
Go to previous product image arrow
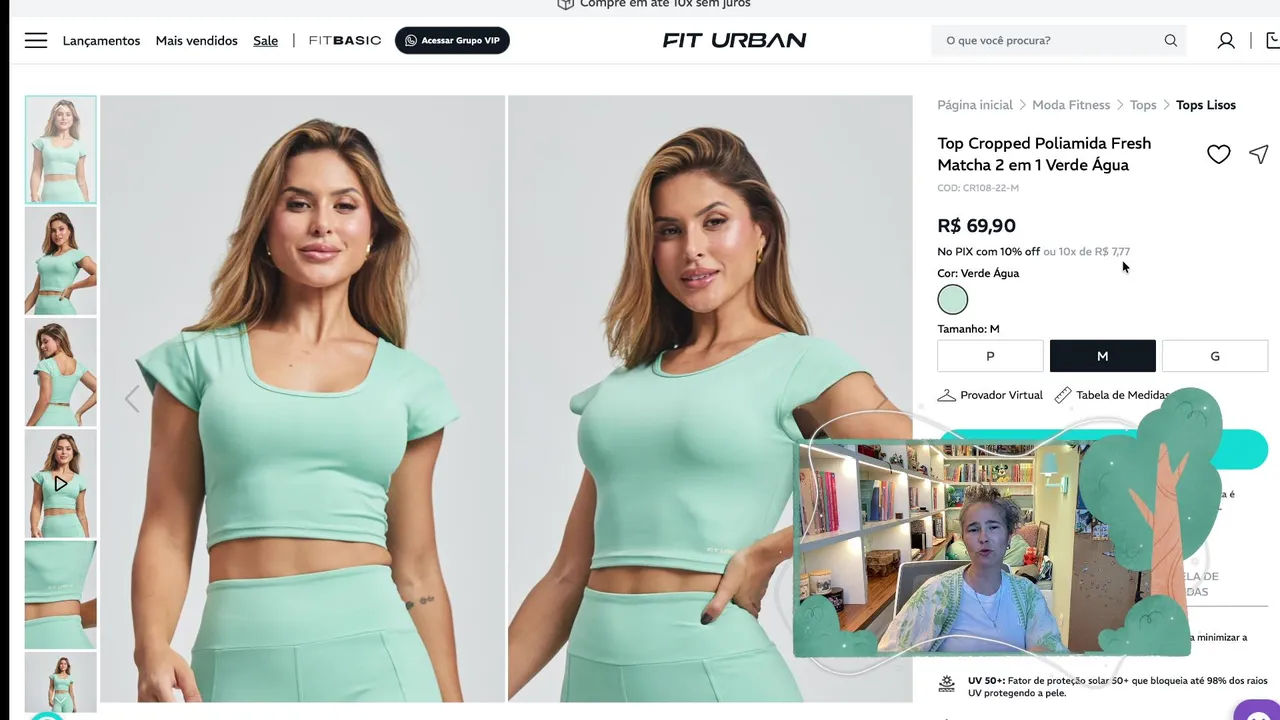(x=132, y=399)
